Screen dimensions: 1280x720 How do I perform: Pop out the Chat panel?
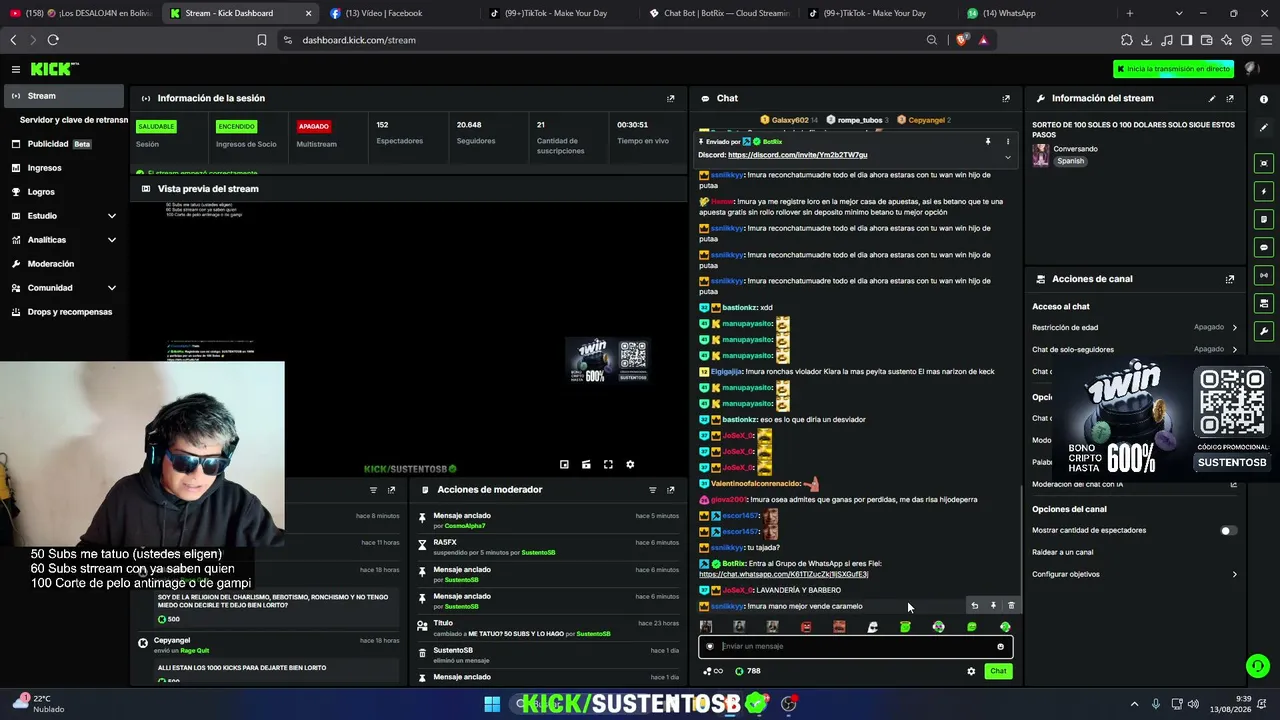pos(1006,98)
